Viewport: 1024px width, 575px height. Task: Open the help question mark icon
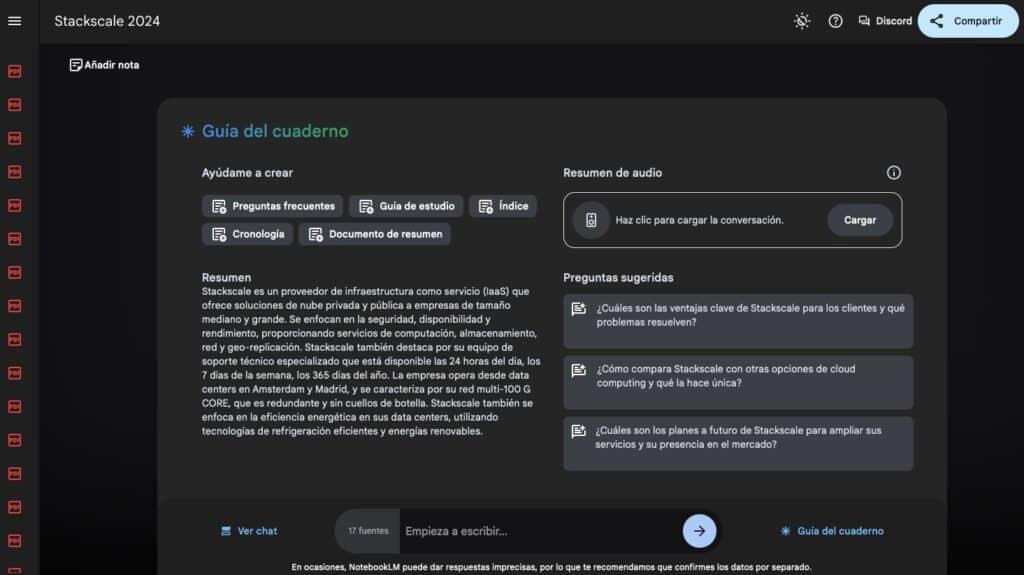click(x=835, y=21)
